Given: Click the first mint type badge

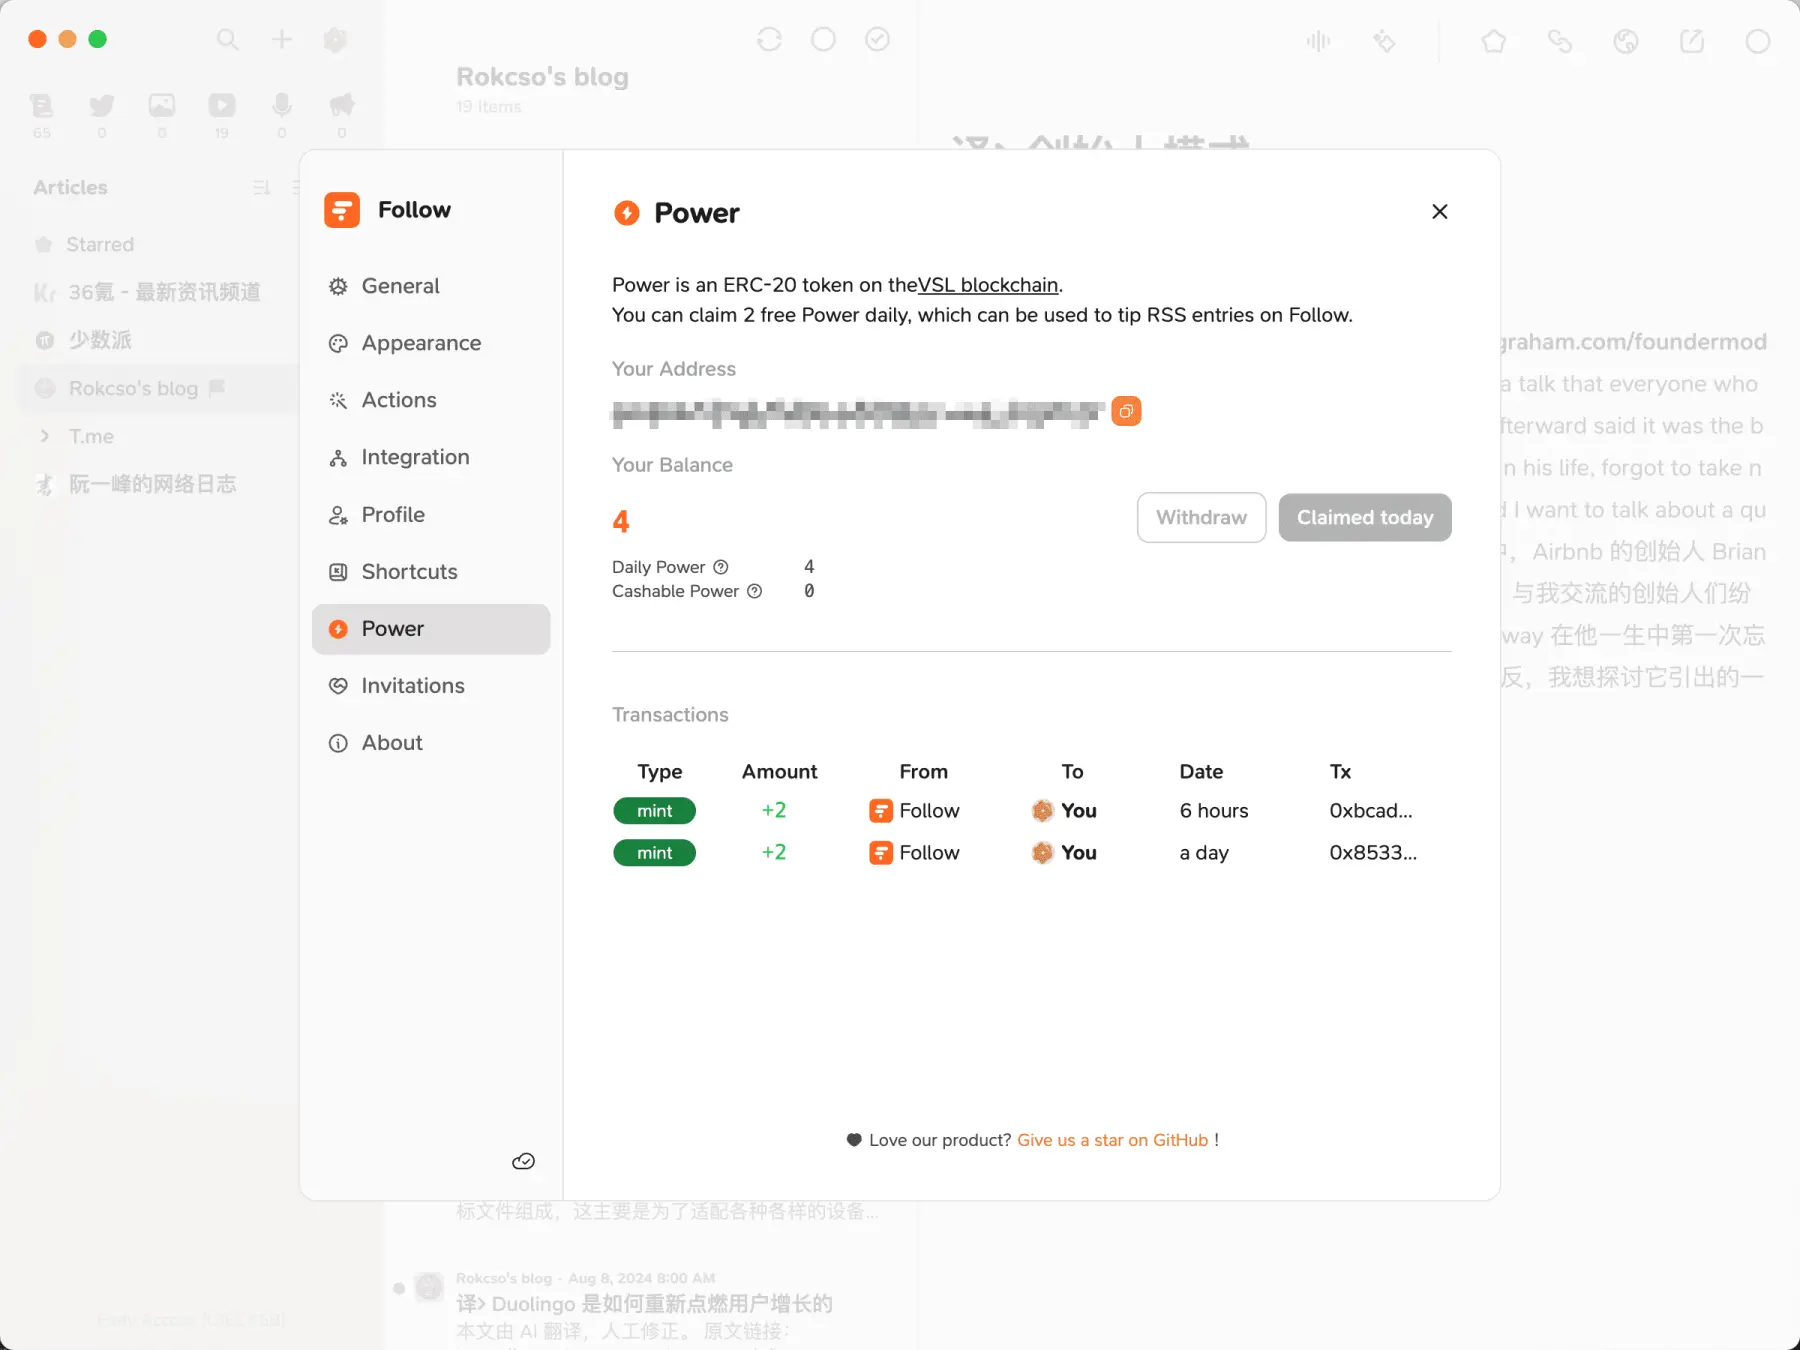Looking at the screenshot, I should pos(655,811).
